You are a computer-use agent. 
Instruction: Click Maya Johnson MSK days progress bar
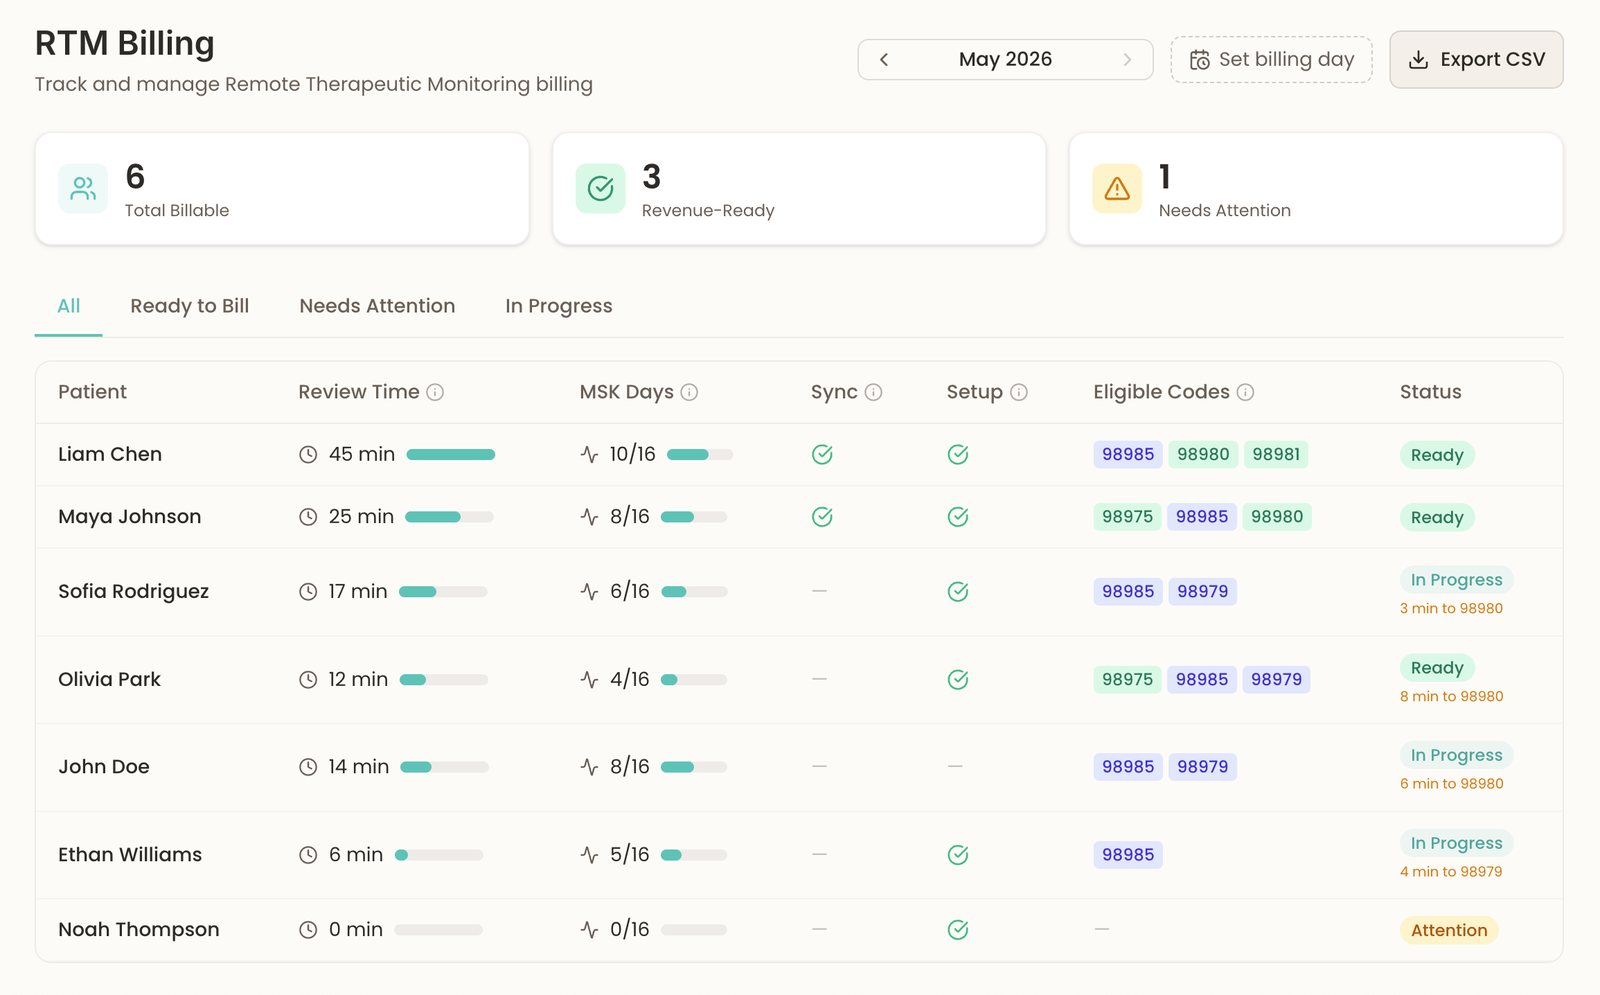coord(694,517)
